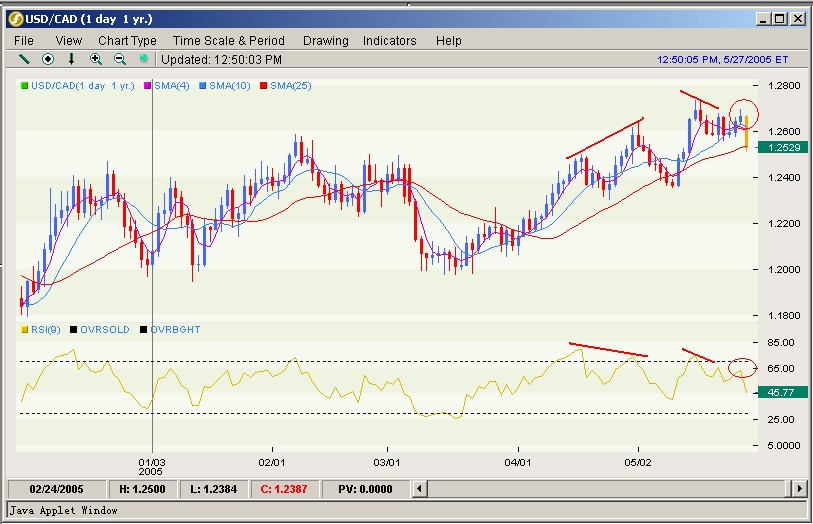Select the OVRSOLD legend label
The image size is (813, 524).
pos(105,330)
